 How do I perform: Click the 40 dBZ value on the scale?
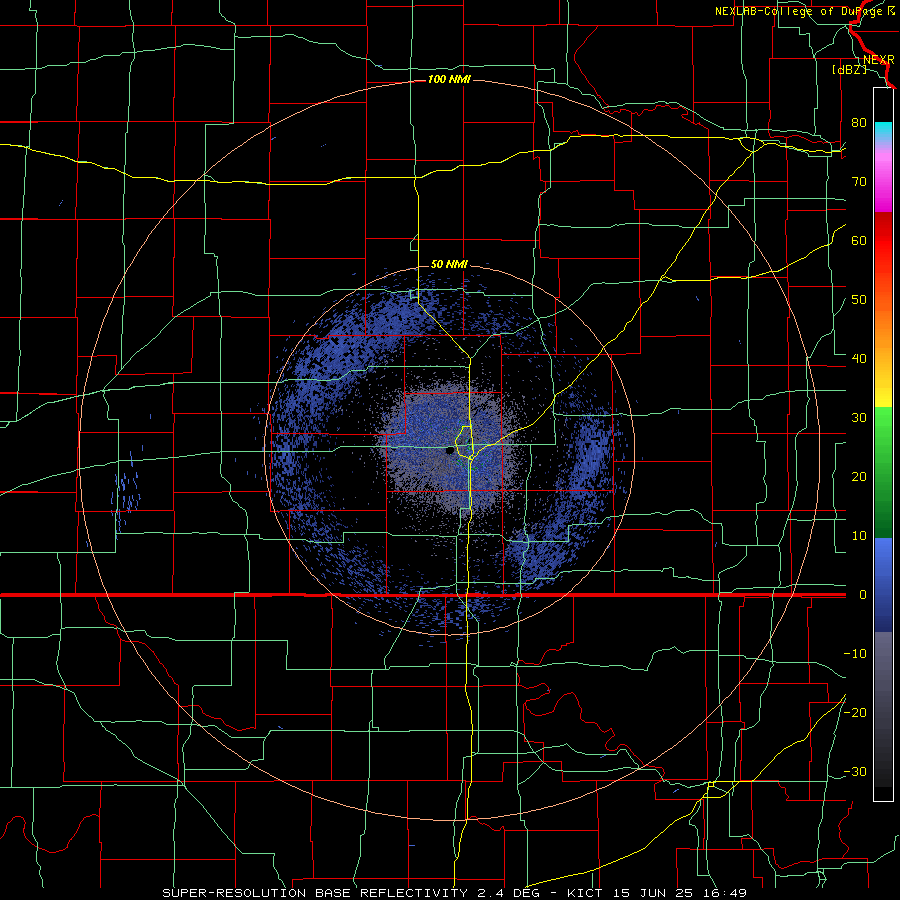(x=859, y=359)
